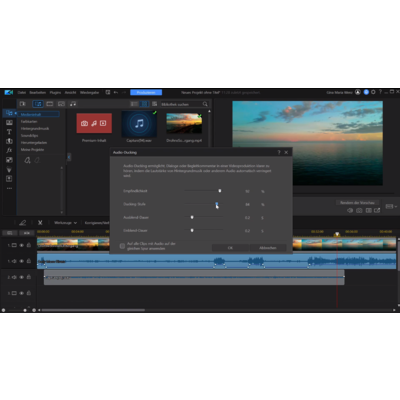Click the undo arrow in top bar

click(116, 92)
